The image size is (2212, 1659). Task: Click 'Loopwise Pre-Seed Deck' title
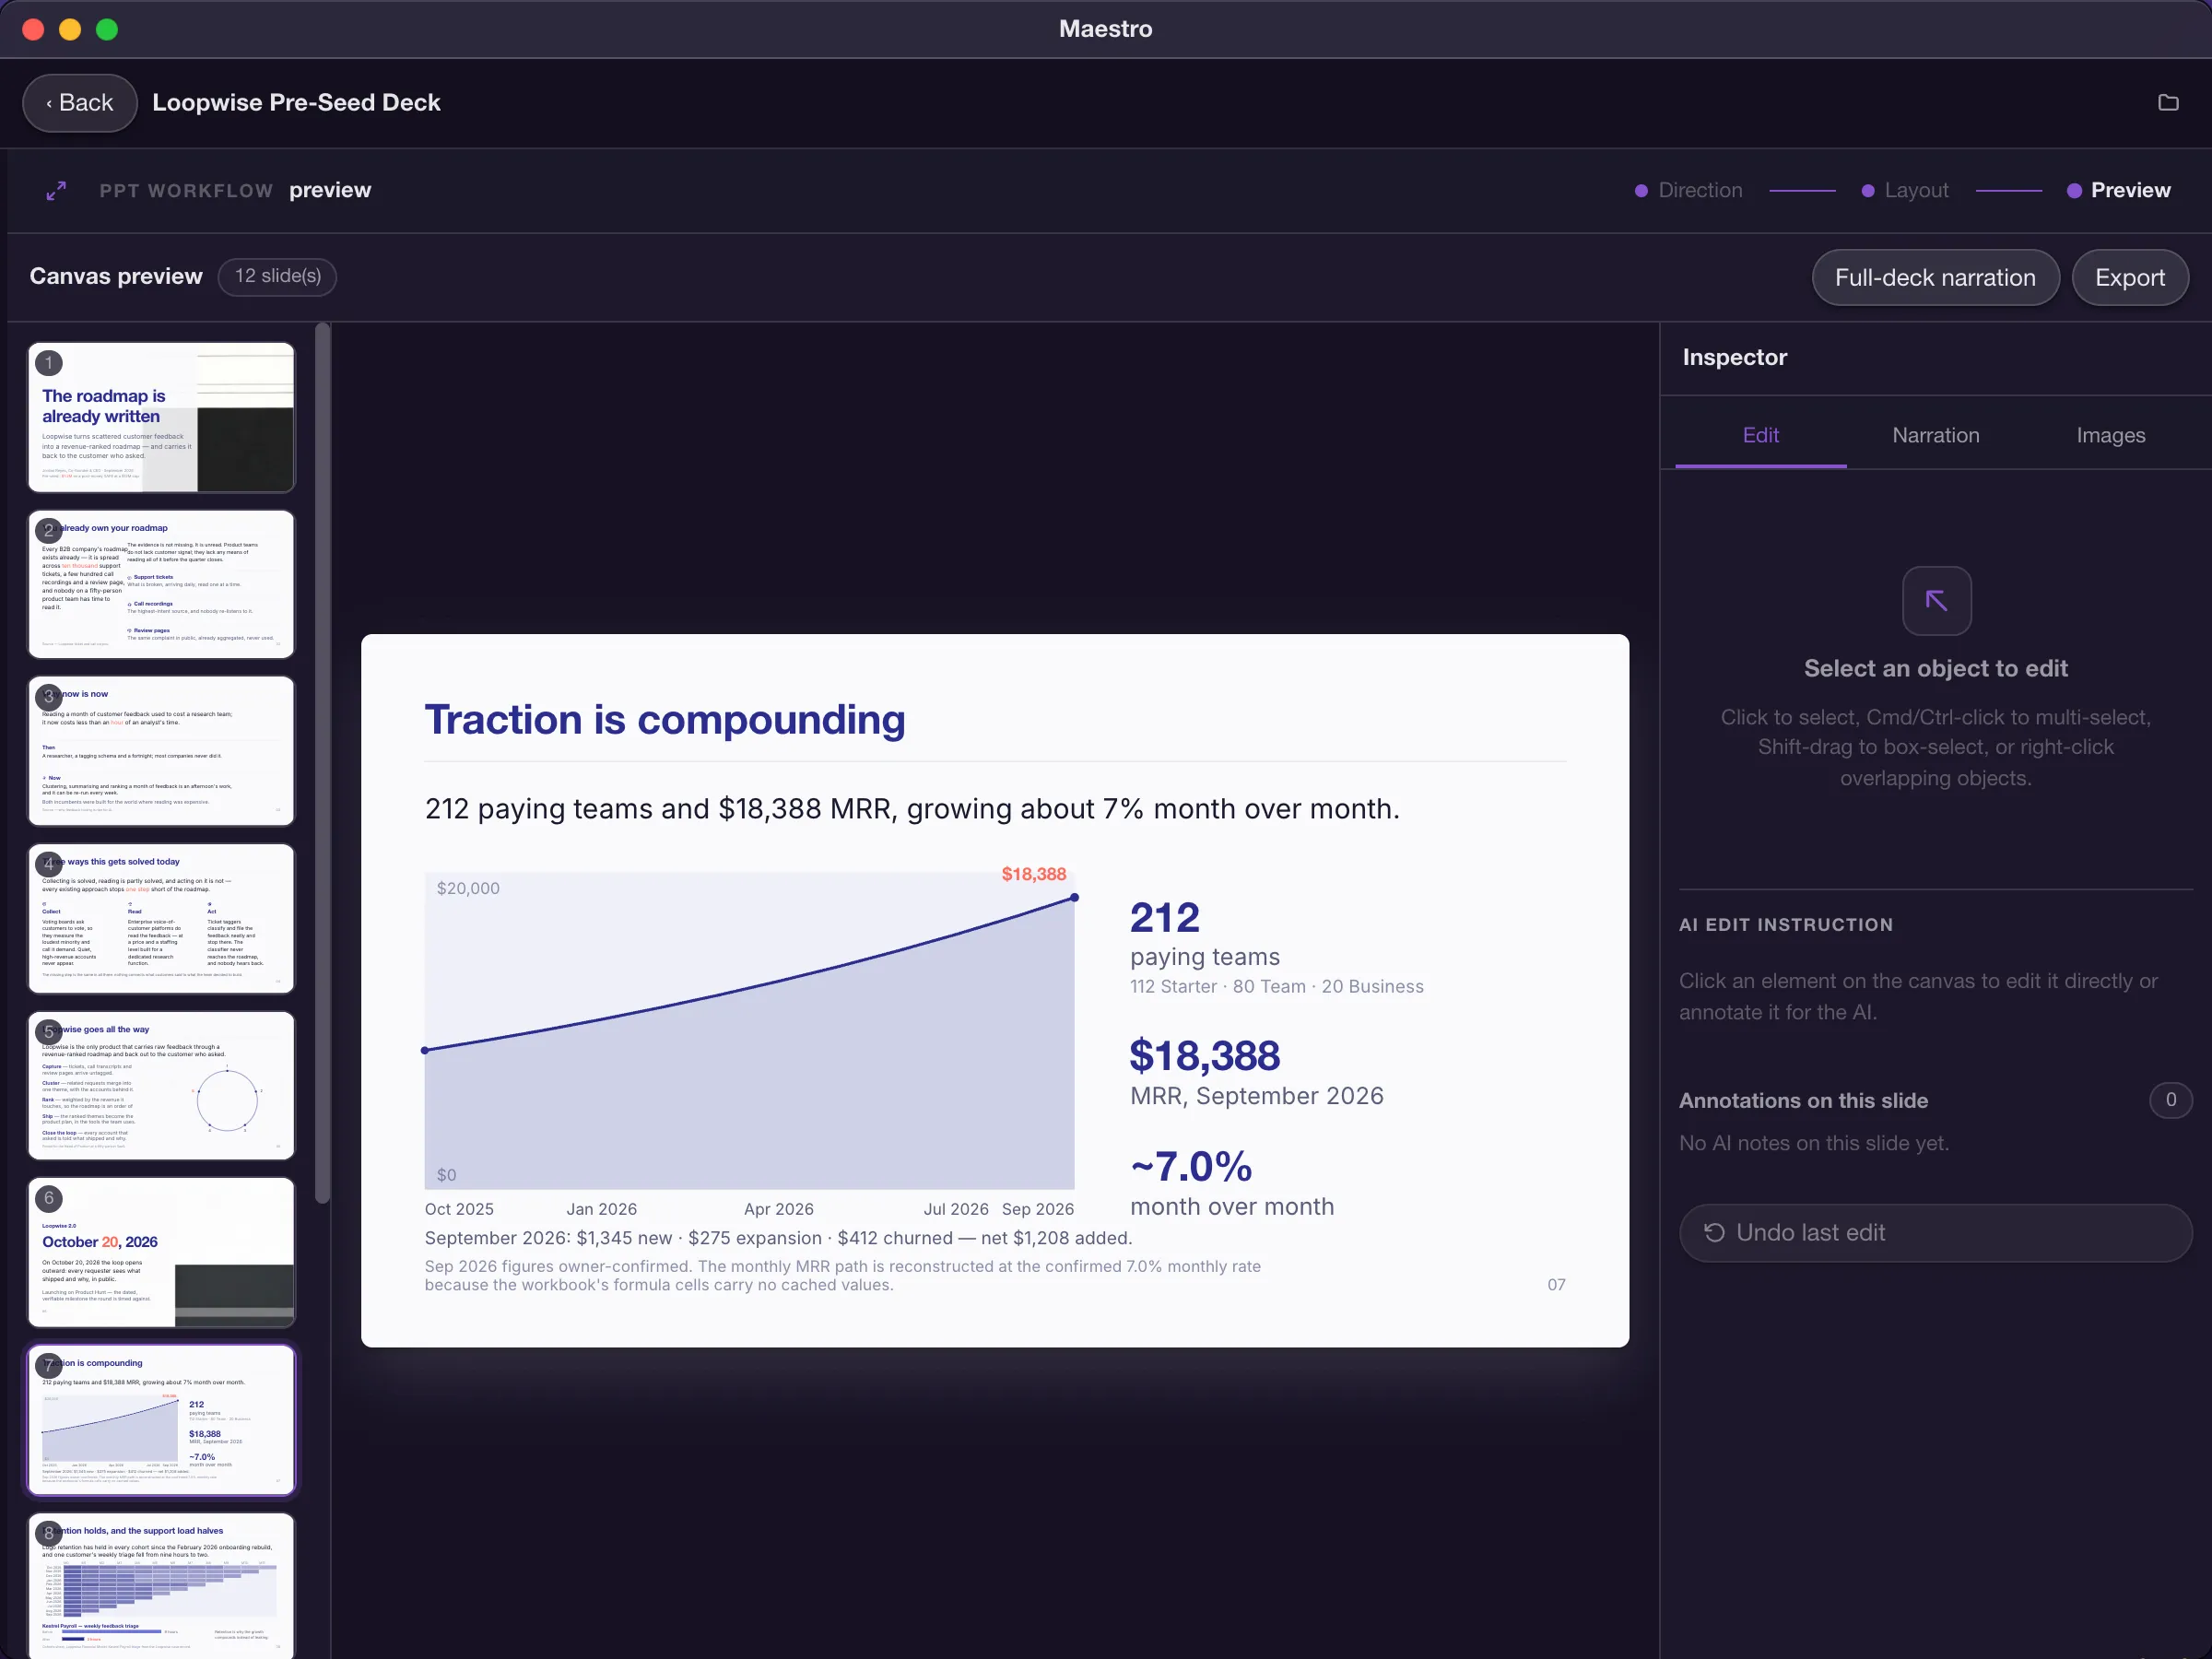pyautogui.click(x=296, y=102)
